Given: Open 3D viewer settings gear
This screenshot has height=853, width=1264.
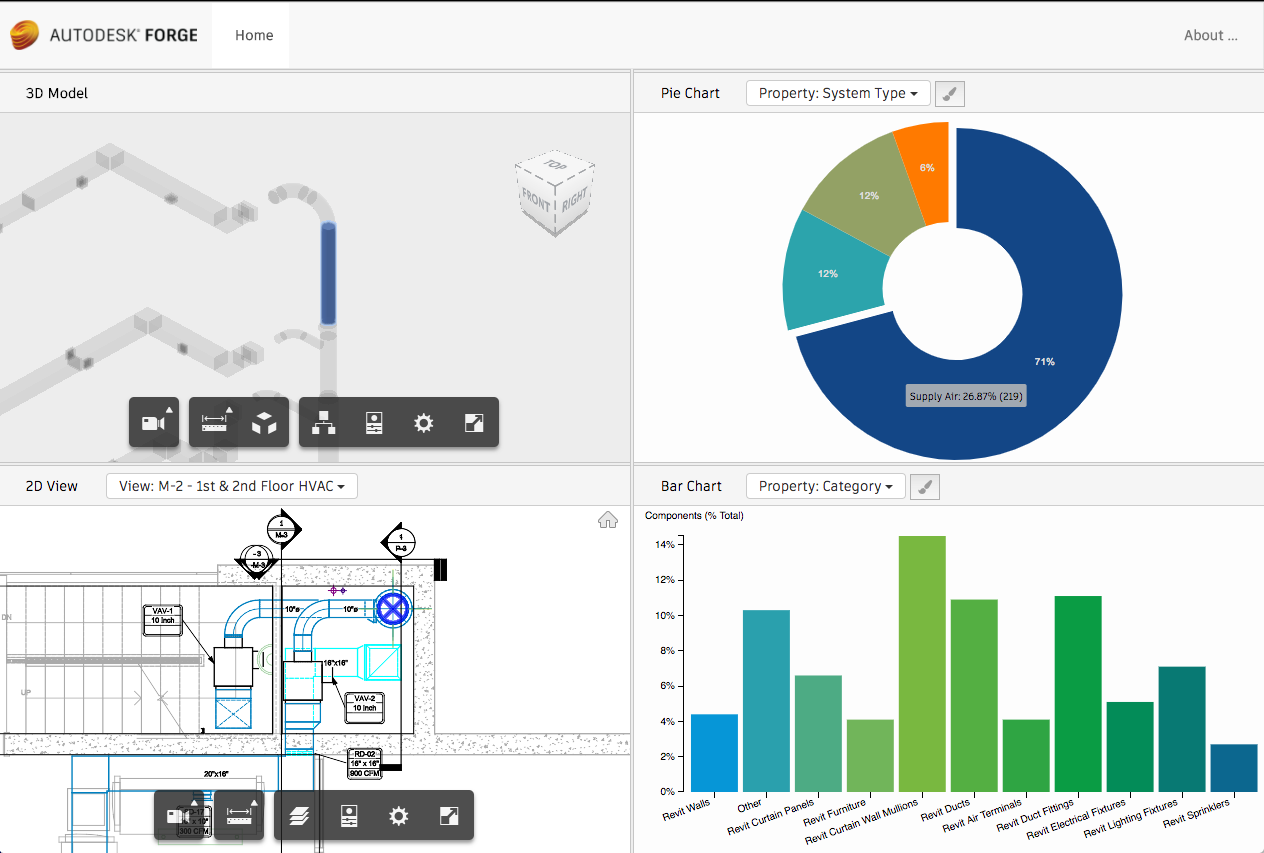Looking at the screenshot, I should [423, 422].
